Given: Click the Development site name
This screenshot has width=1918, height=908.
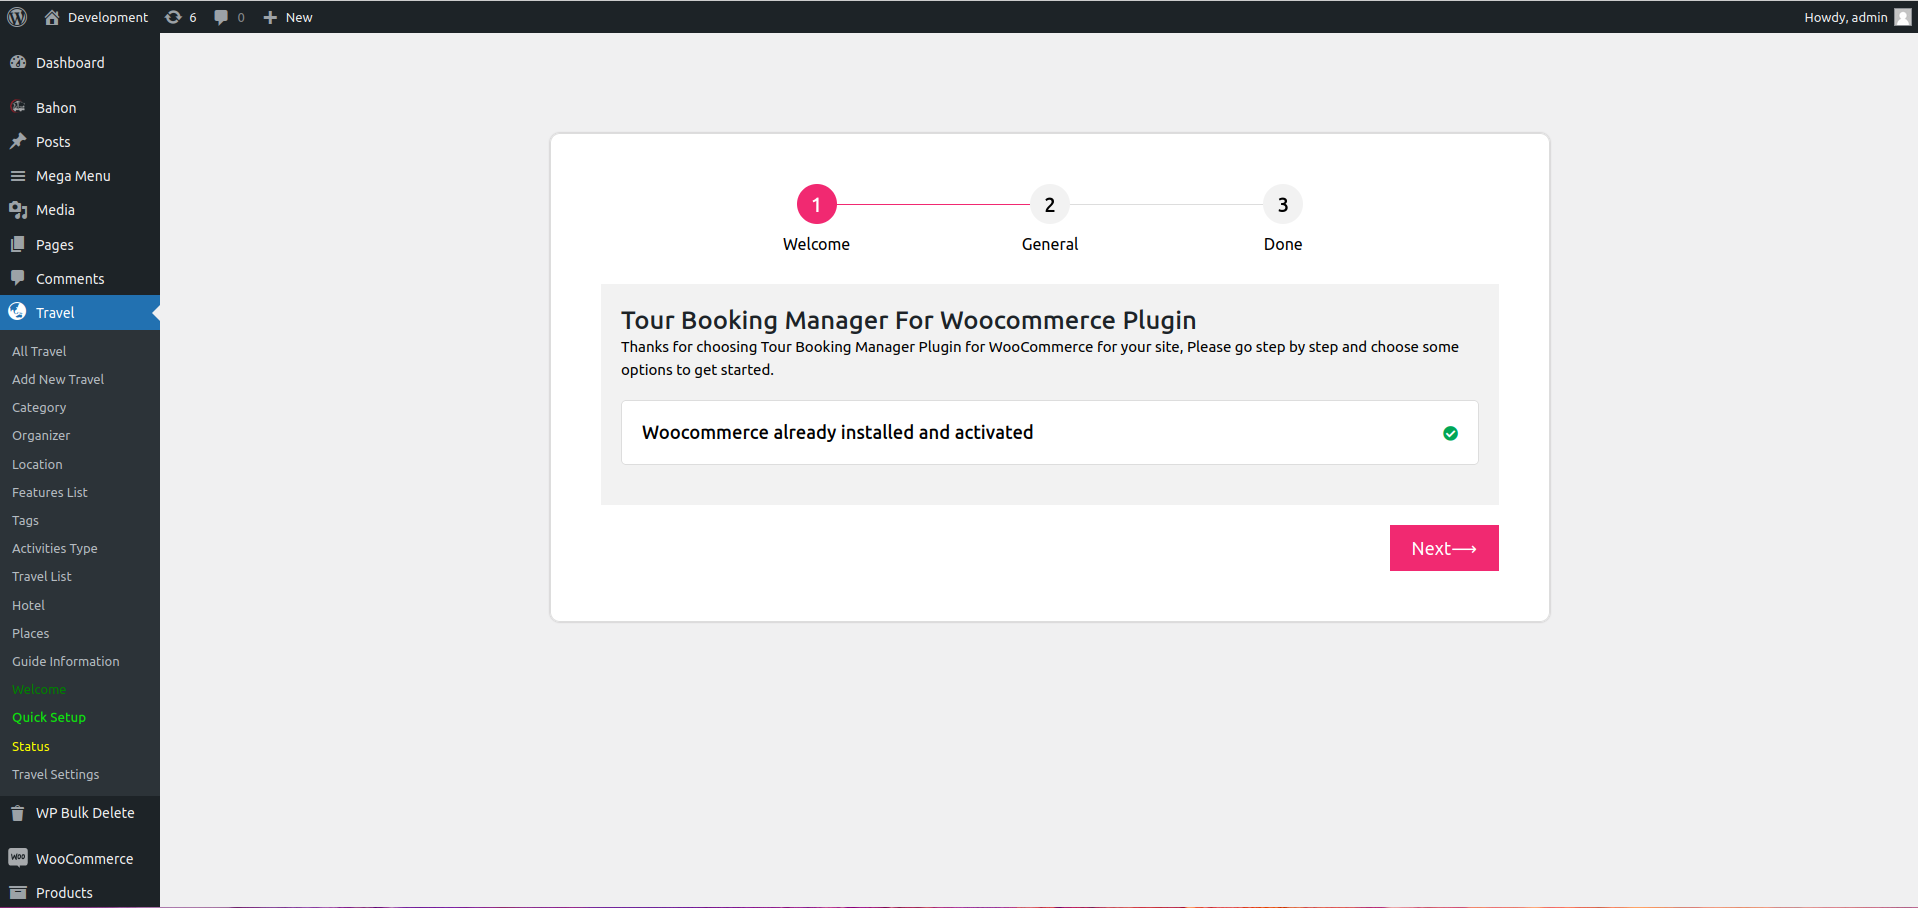Looking at the screenshot, I should [x=108, y=17].
